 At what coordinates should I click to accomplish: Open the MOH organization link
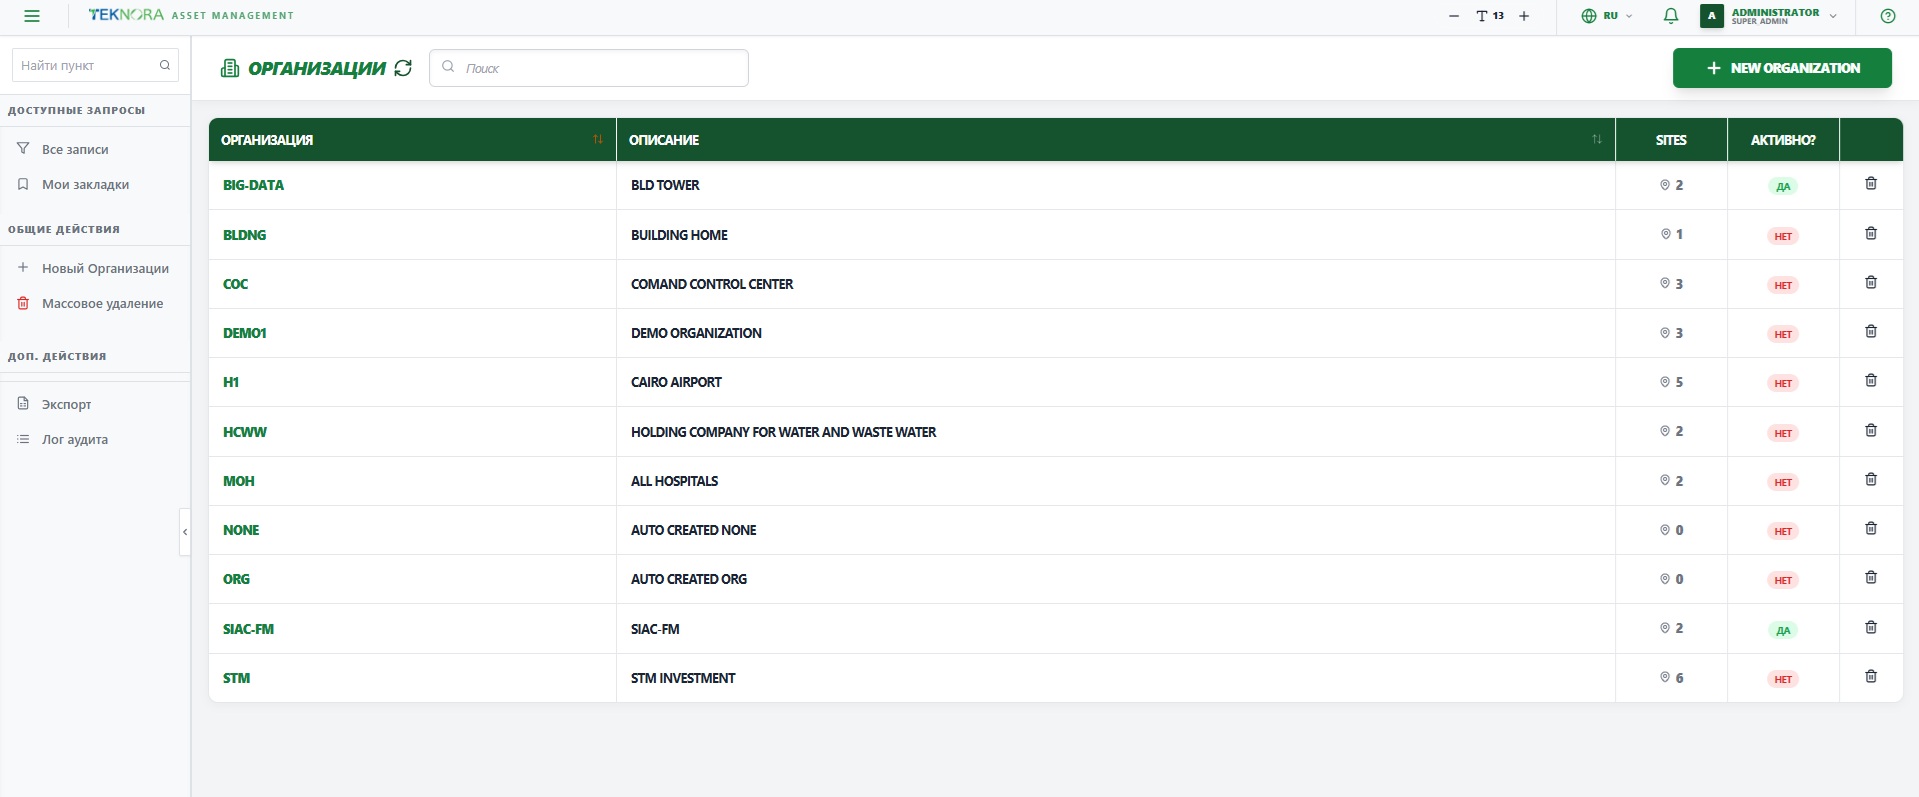(x=238, y=481)
